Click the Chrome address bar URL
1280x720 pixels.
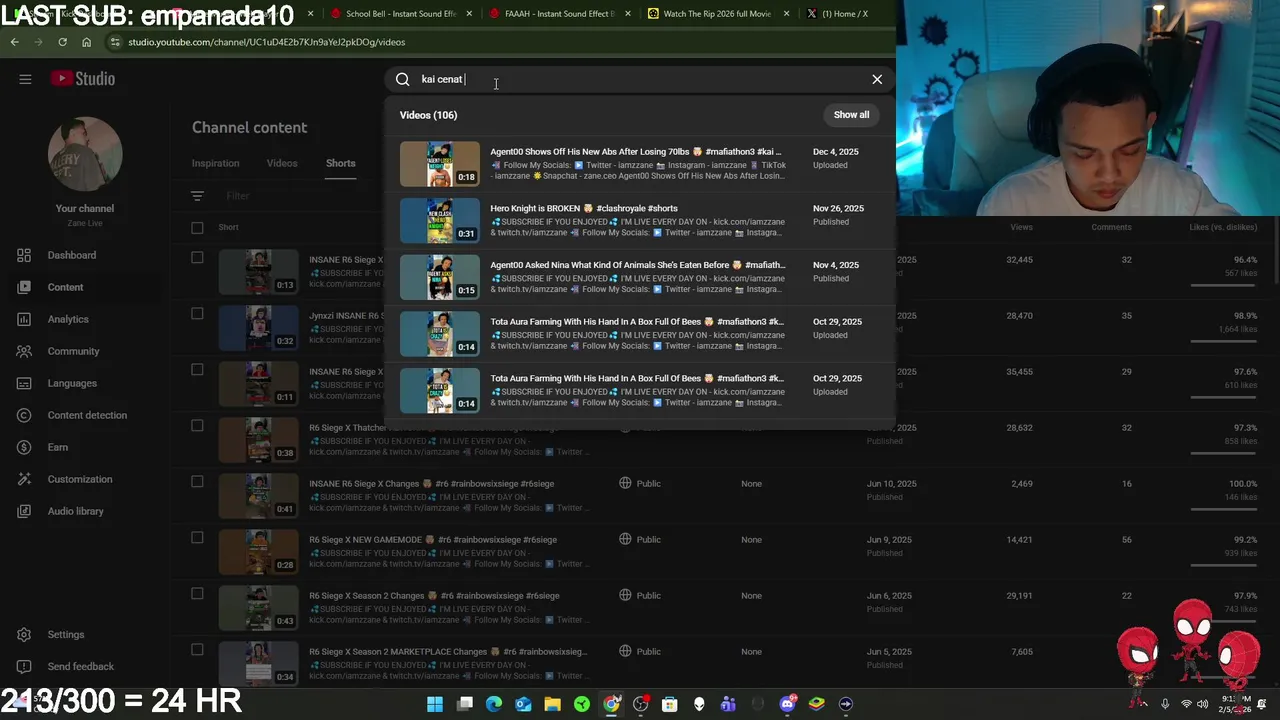(267, 42)
